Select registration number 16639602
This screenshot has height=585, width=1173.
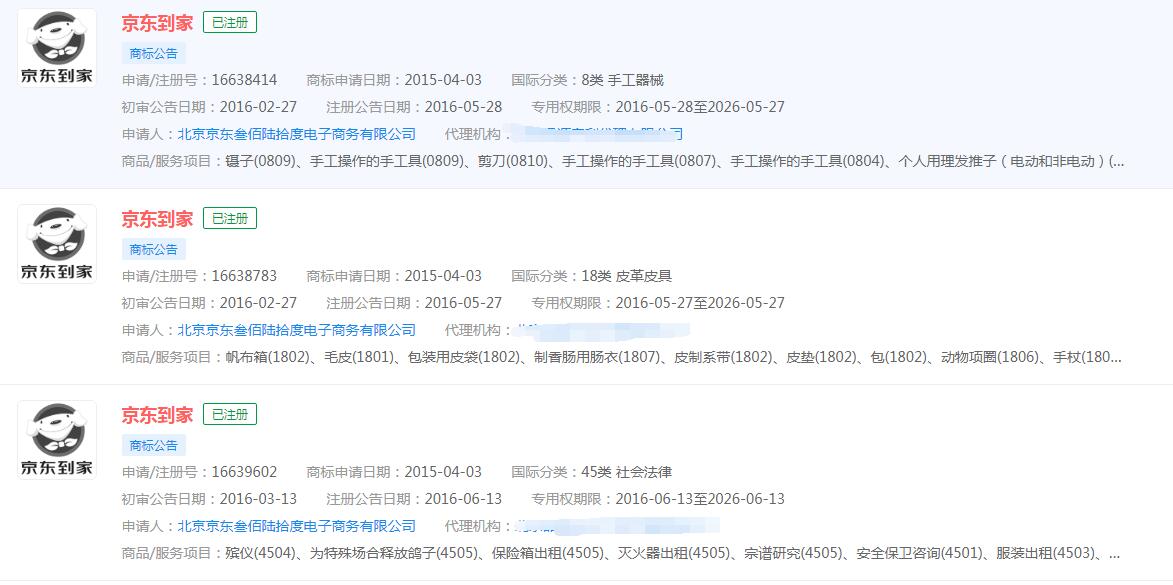pyautogui.click(x=244, y=472)
